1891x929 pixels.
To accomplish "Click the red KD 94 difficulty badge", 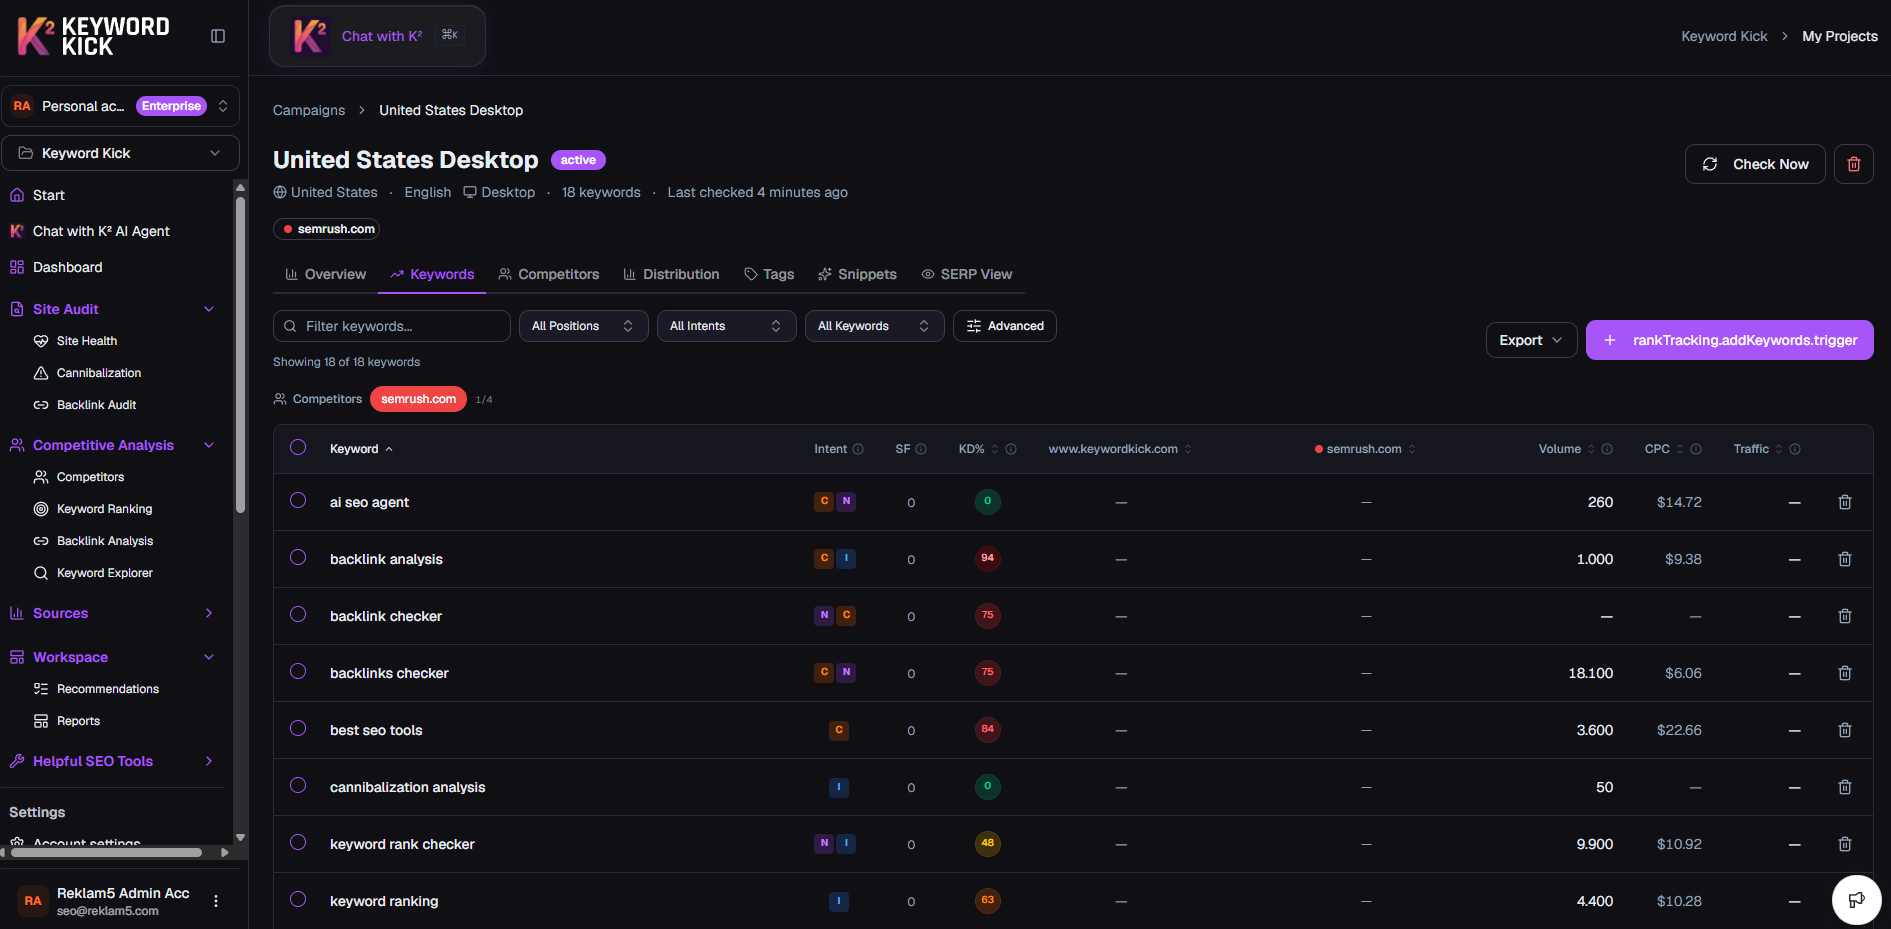I will click(x=987, y=558).
